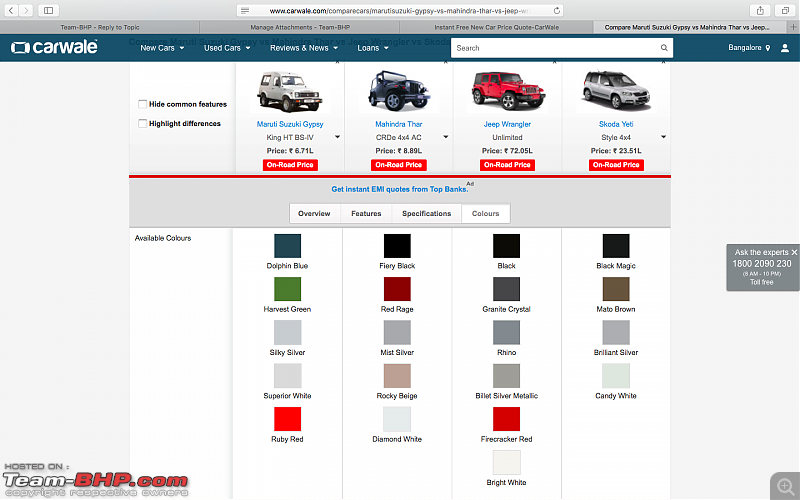The width and height of the screenshot is (800, 500).
Task: Click the Bangalore location pin icon
Action: coord(767,48)
